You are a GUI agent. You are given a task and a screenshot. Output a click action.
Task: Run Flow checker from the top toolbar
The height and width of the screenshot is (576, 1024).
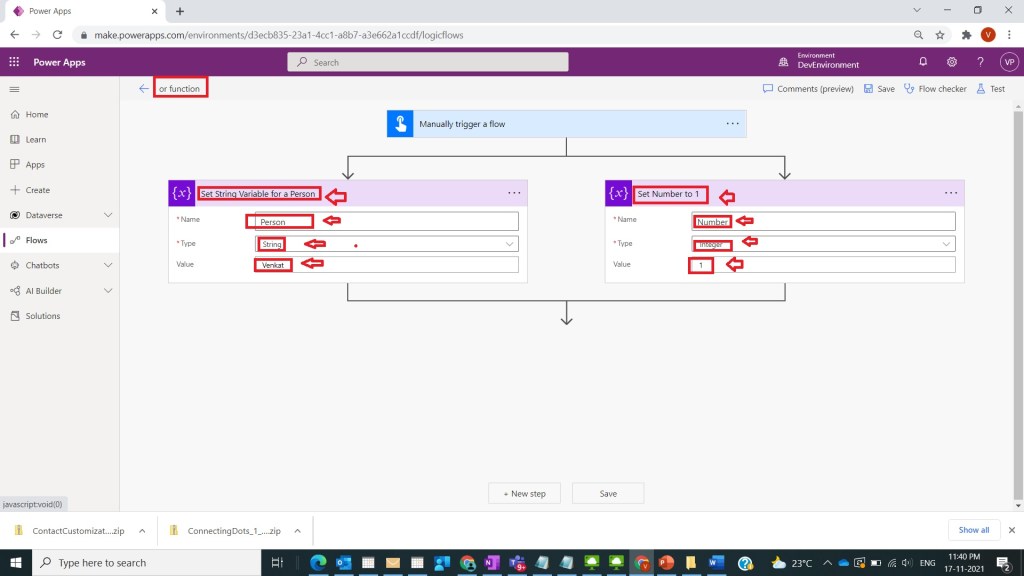tap(935, 89)
